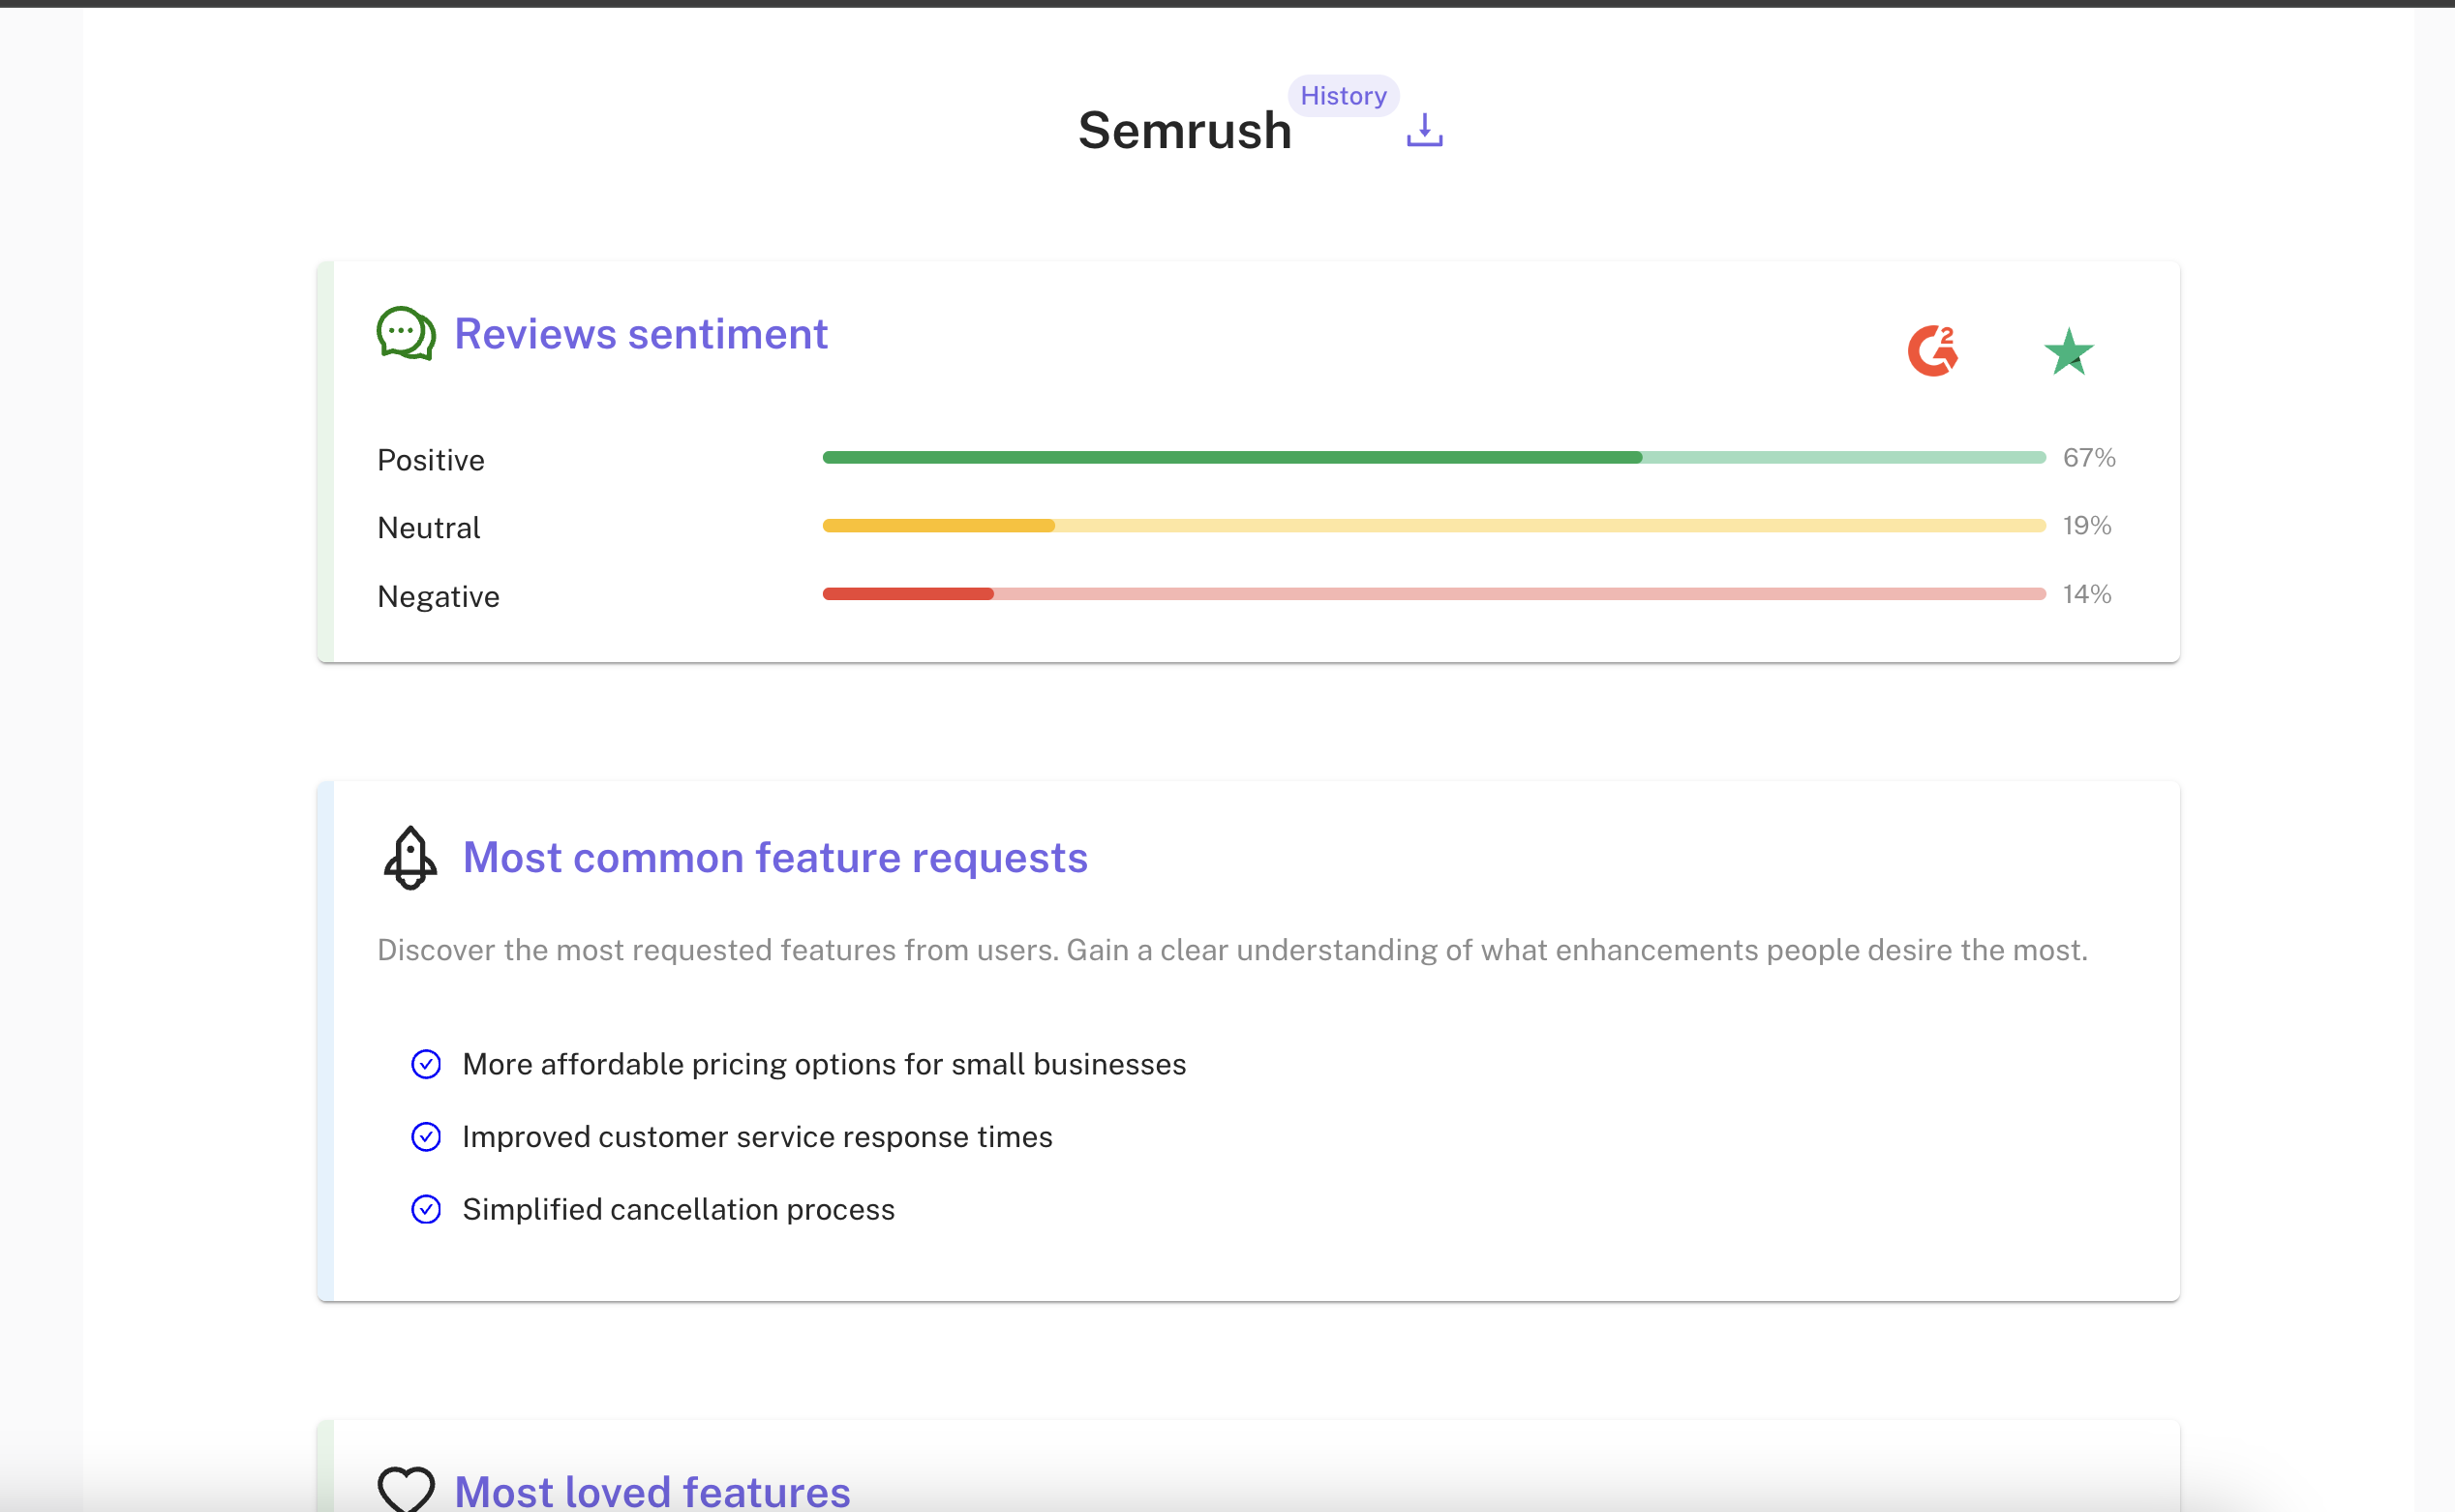Select the More affordable pricing options text

[823, 1064]
